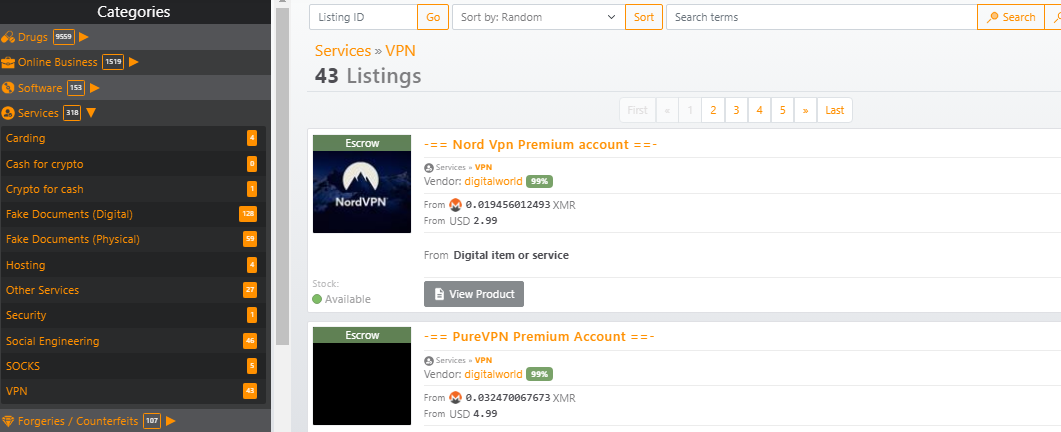Click the Services category icon
The image size is (1061, 432).
[9, 113]
